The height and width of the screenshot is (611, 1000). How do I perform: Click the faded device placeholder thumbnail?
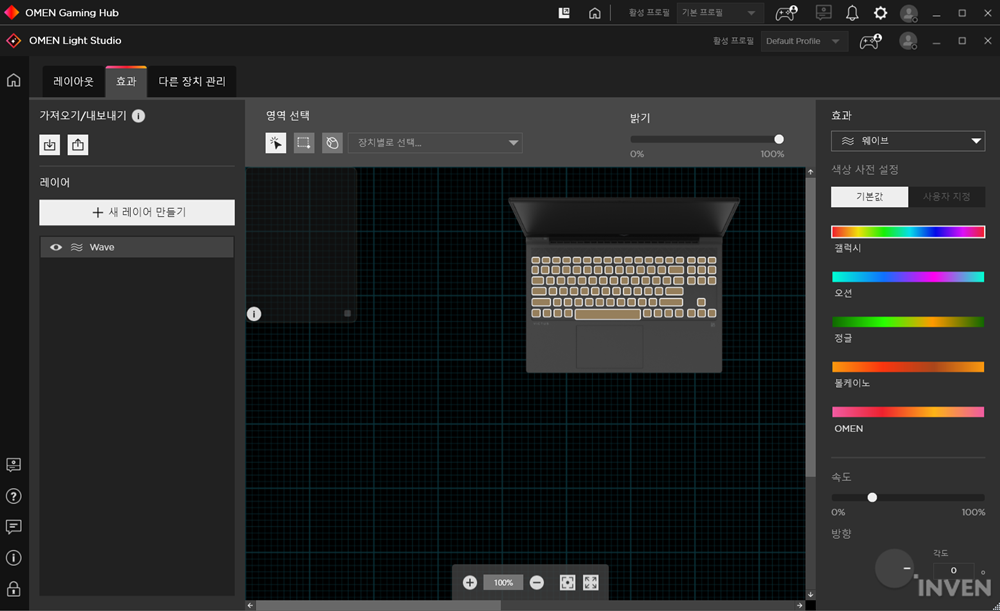302,245
